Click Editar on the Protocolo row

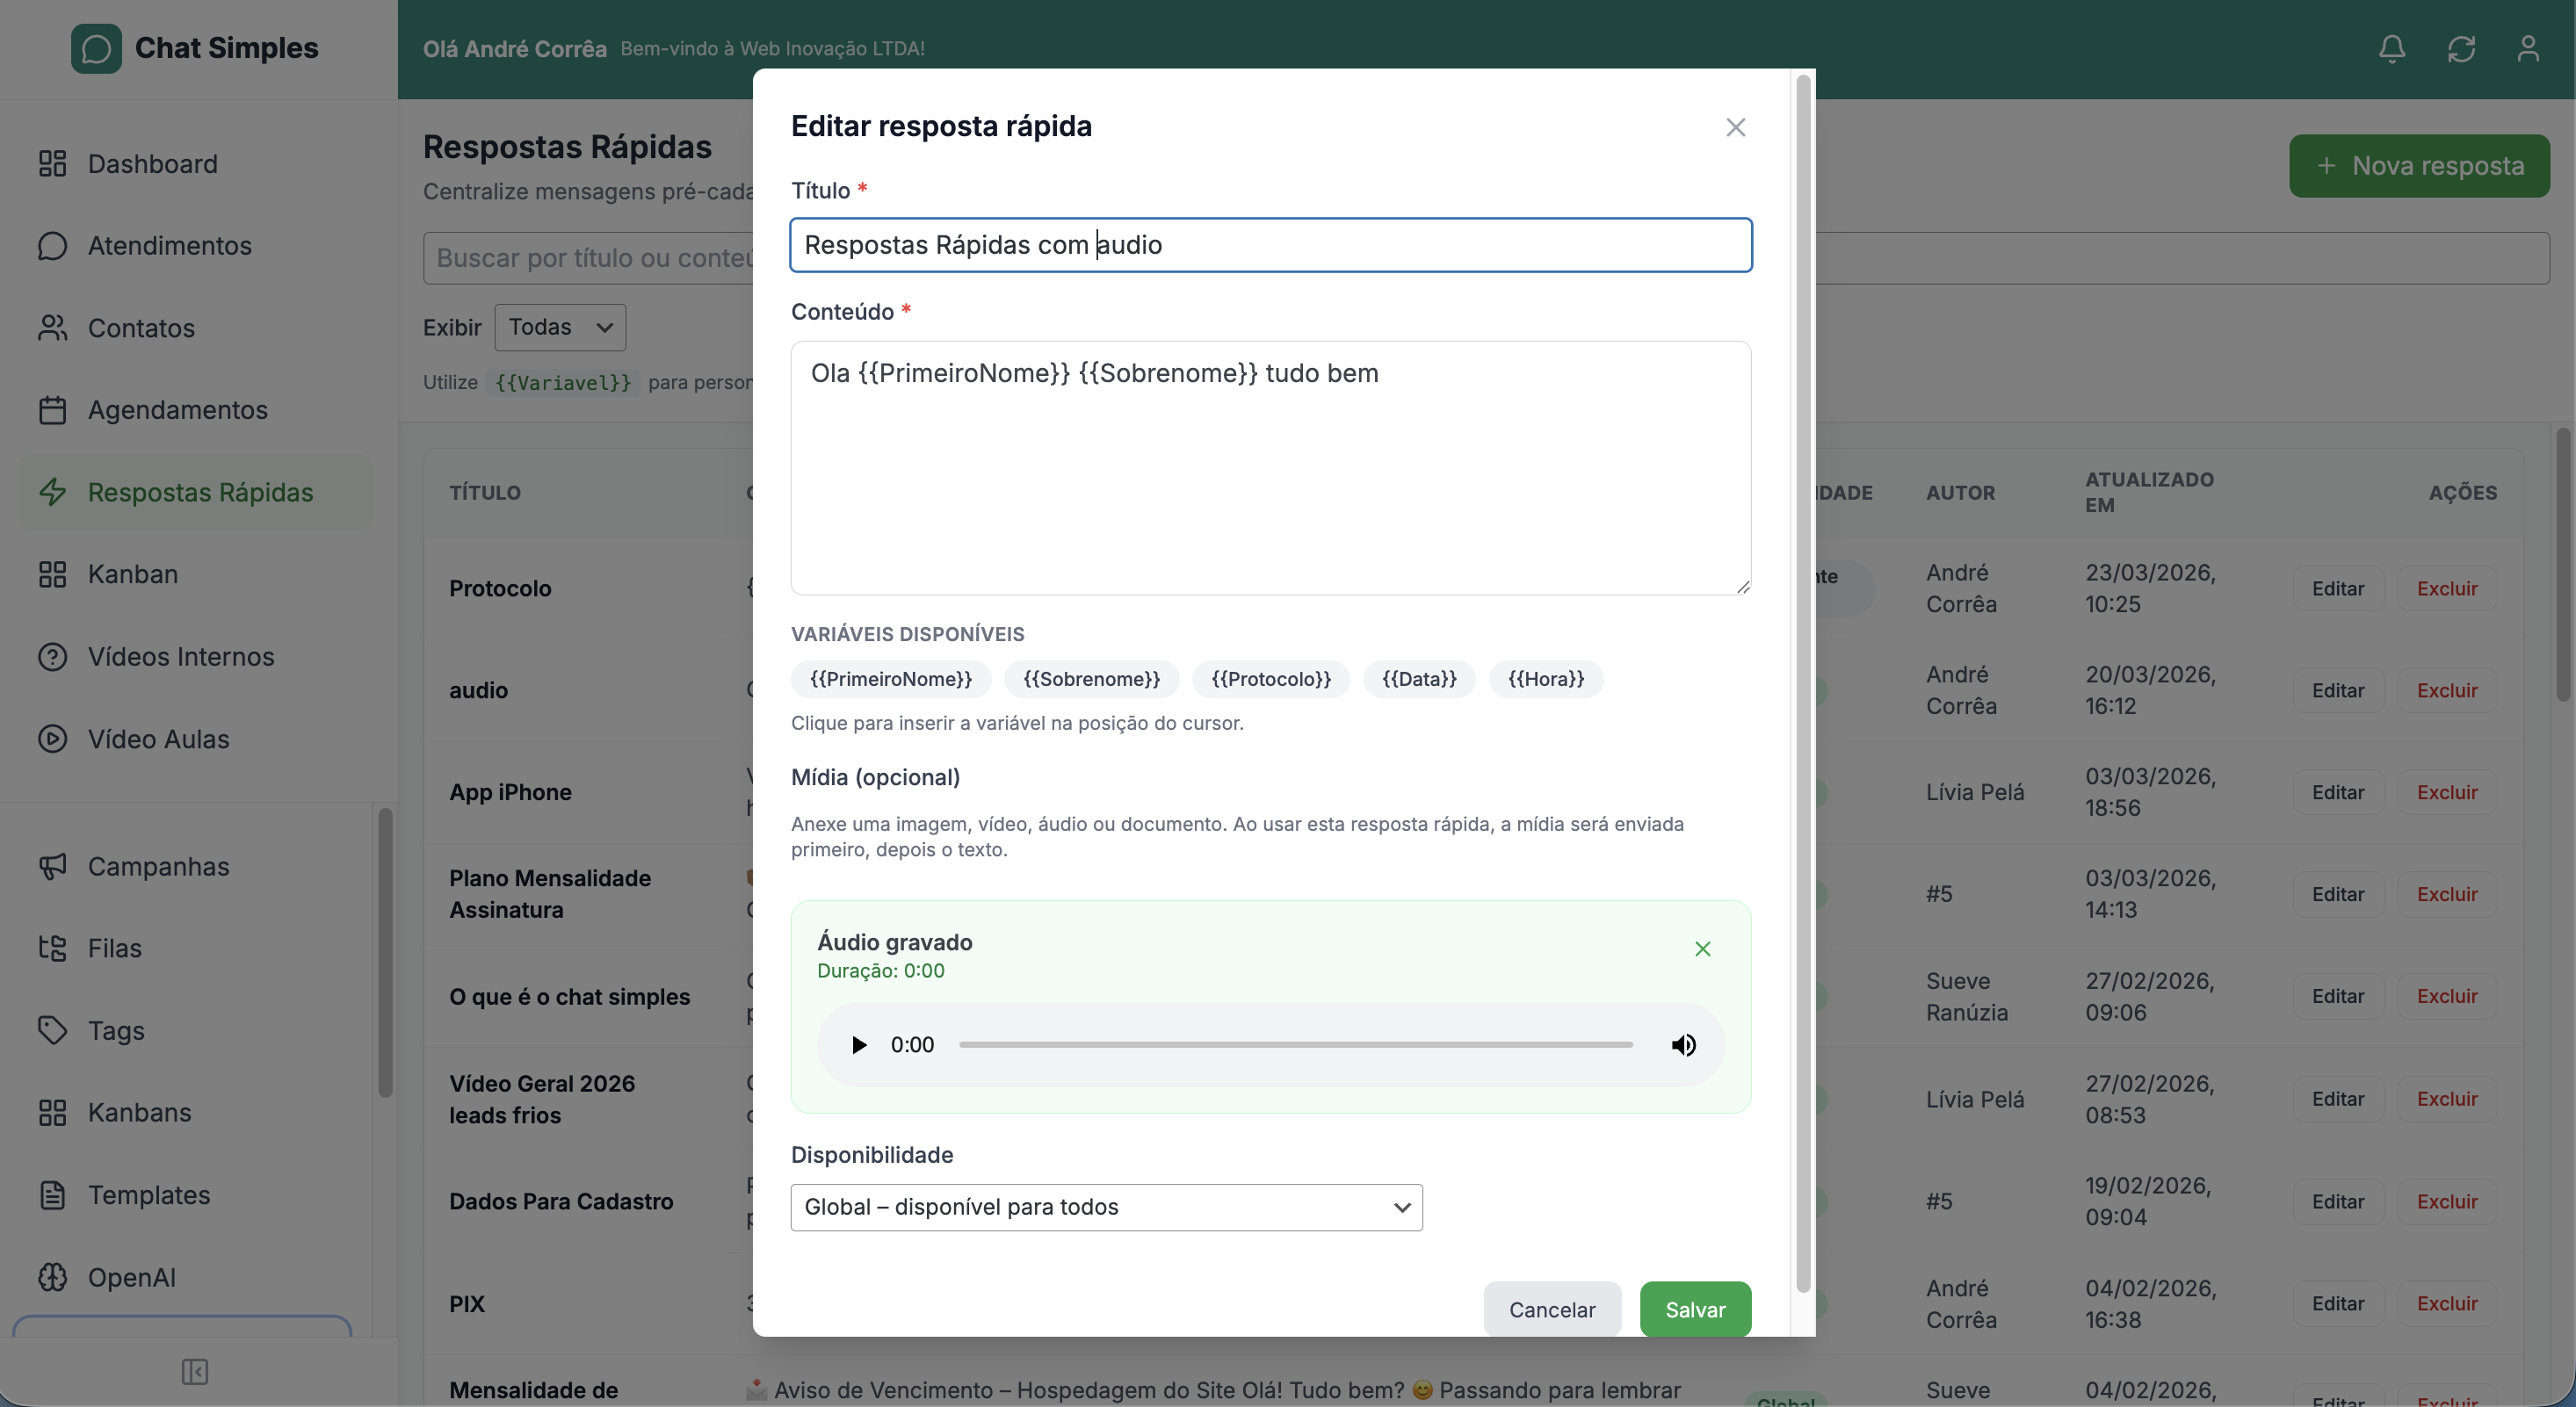2339,588
